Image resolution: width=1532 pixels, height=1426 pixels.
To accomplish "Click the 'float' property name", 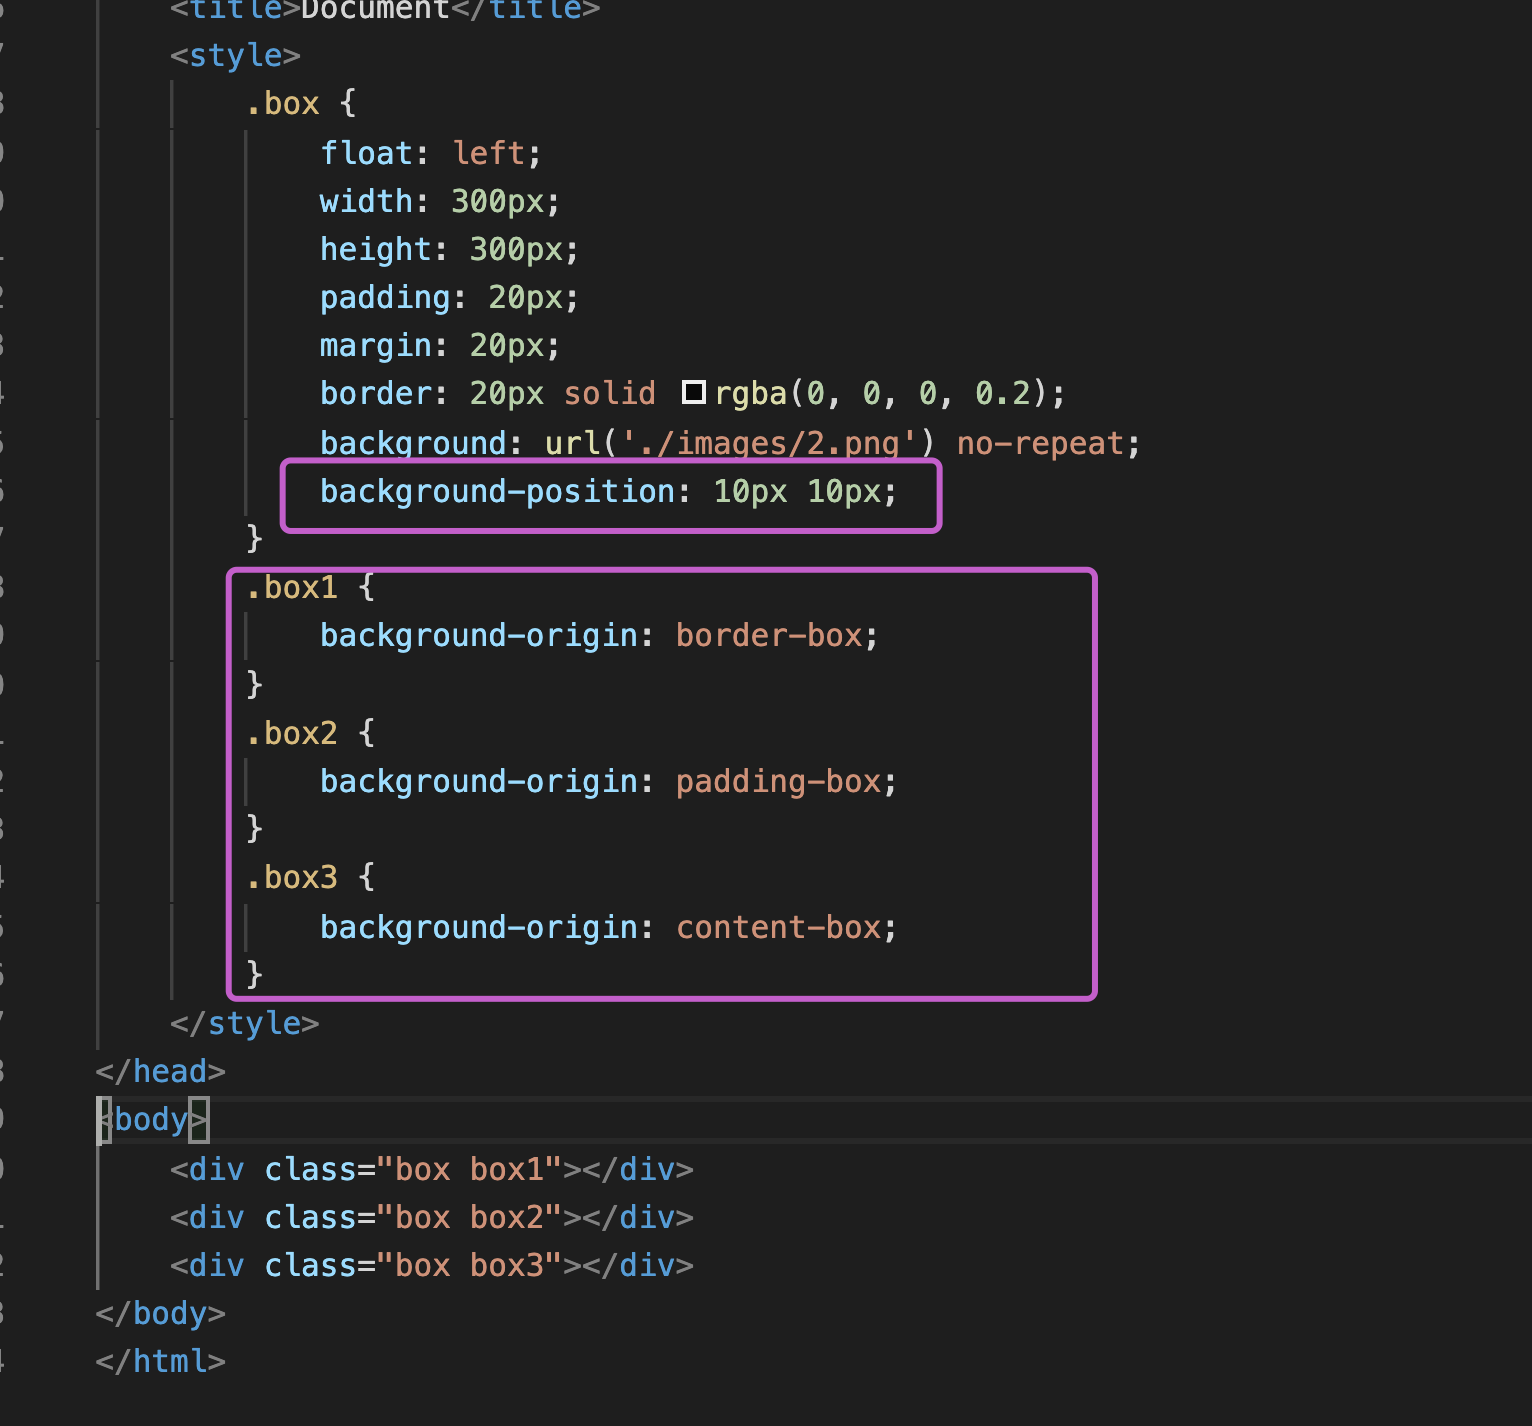I will click(x=366, y=153).
